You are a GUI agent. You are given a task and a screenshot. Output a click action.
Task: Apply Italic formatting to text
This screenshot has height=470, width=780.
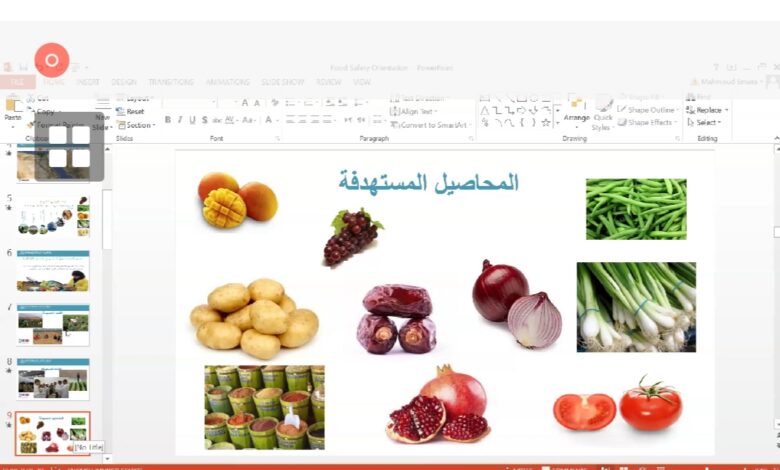[x=181, y=120]
